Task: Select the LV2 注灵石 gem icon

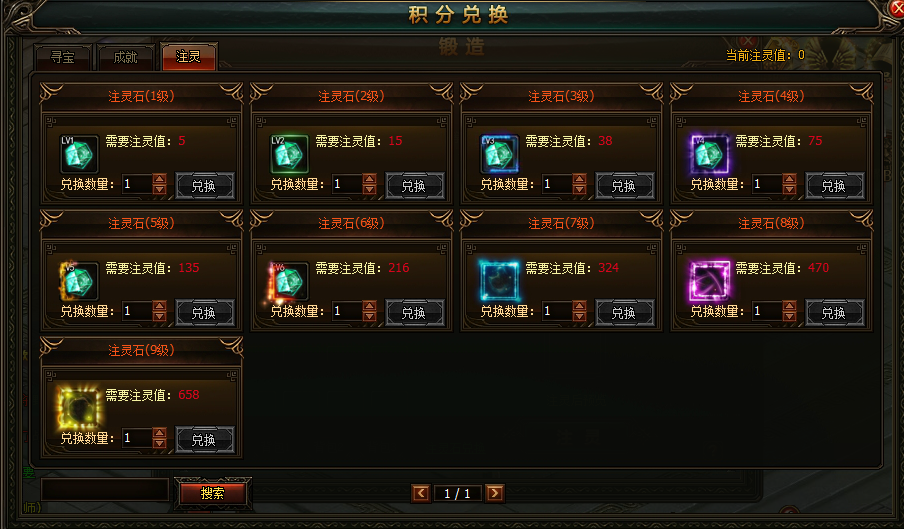Action: [x=289, y=154]
